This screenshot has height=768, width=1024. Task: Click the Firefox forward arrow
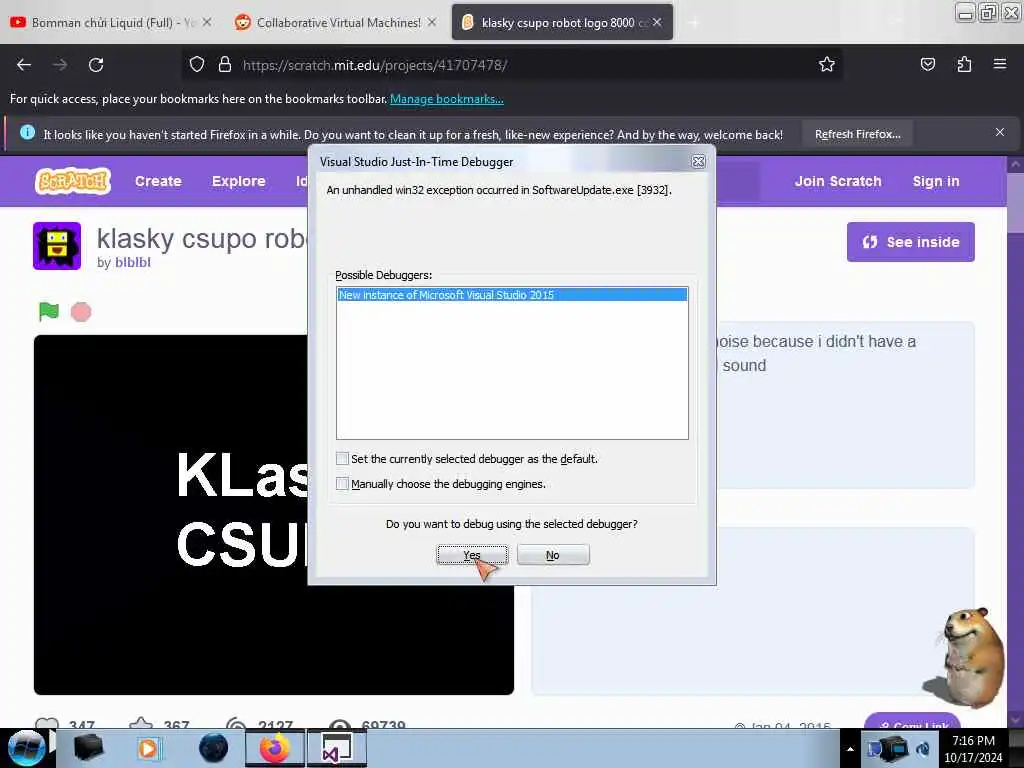[60, 65]
